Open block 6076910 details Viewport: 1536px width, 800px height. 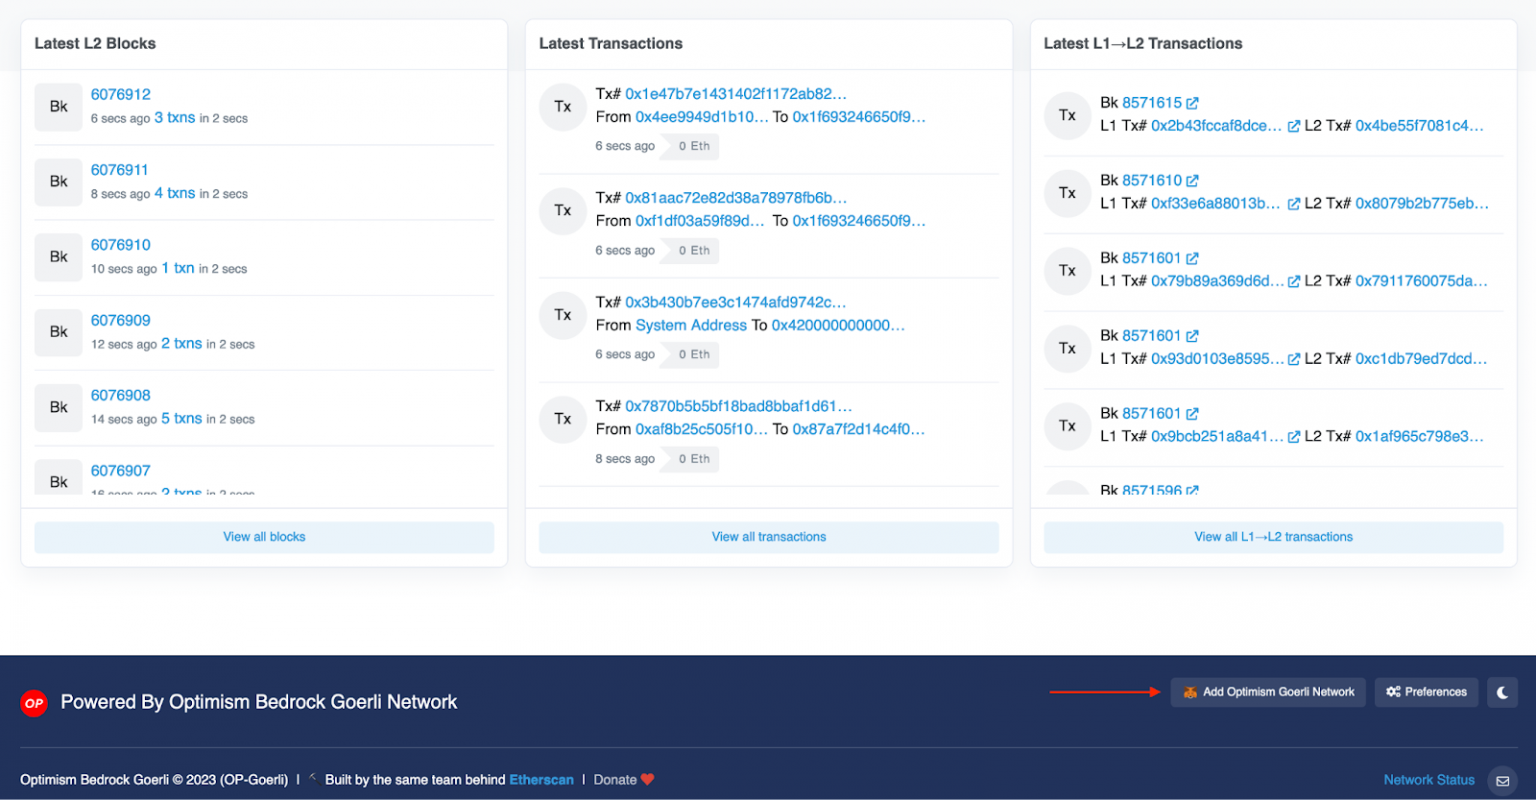click(120, 245)
